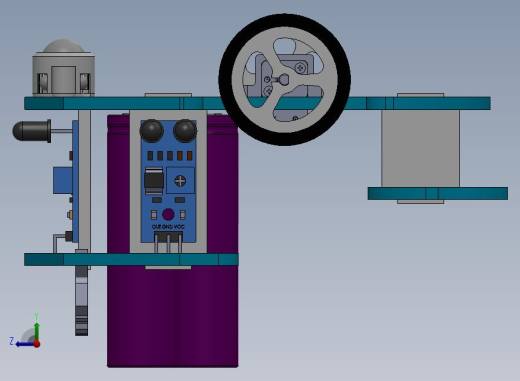Select the black IC chip on blue board
Screen dimensions: 520x381
pos(154,181)
